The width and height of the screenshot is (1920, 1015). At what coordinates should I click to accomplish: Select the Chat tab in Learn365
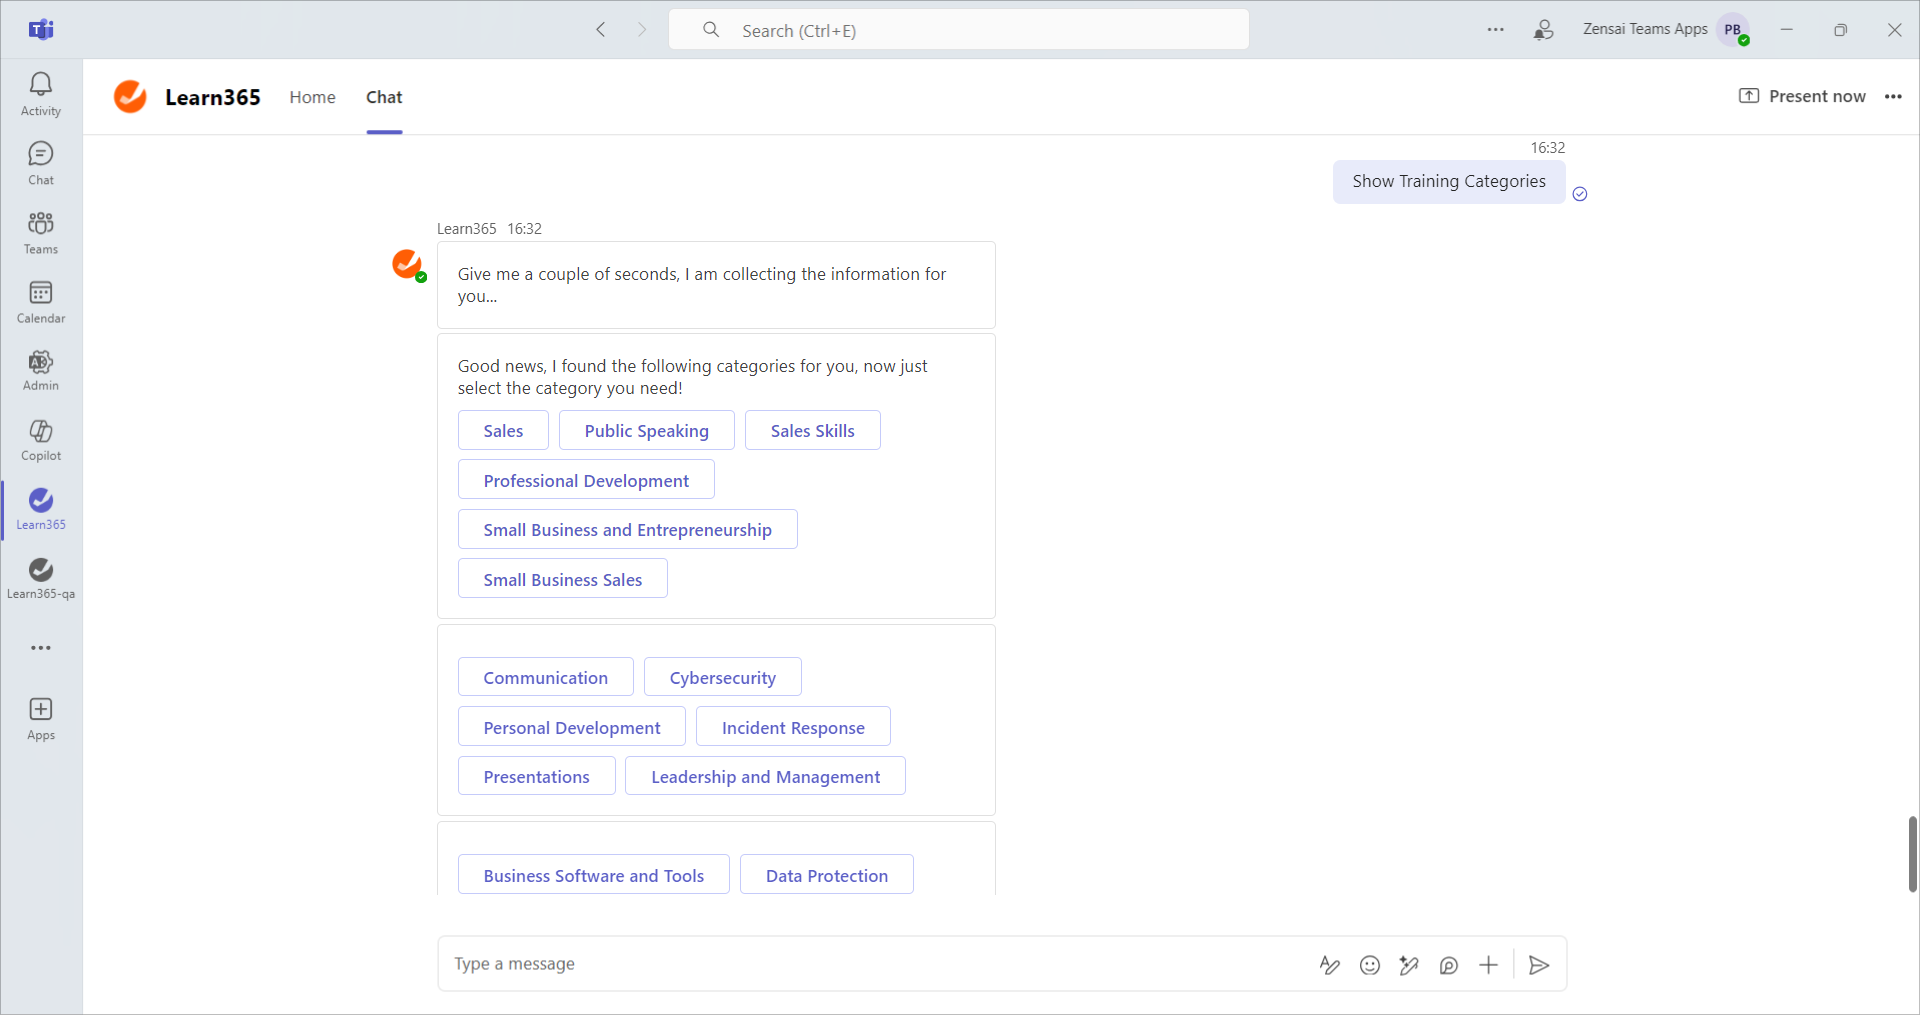(384, 97)
